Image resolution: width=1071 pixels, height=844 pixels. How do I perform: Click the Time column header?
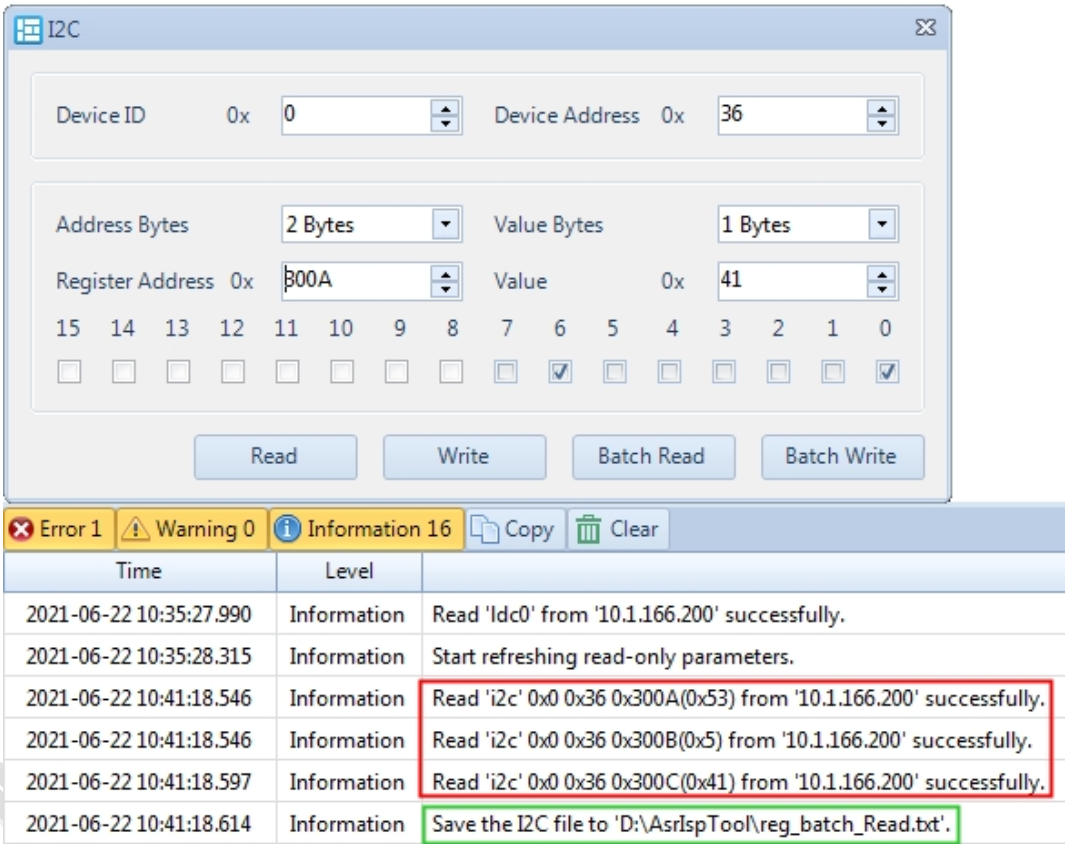point(139,571)
